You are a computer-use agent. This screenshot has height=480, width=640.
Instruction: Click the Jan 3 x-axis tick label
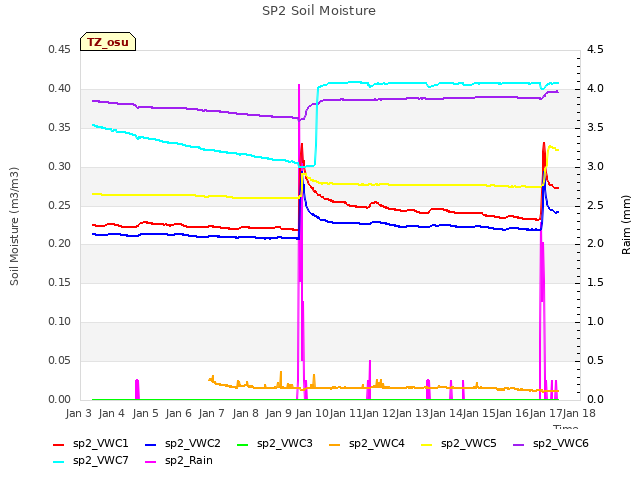(78, 413)
